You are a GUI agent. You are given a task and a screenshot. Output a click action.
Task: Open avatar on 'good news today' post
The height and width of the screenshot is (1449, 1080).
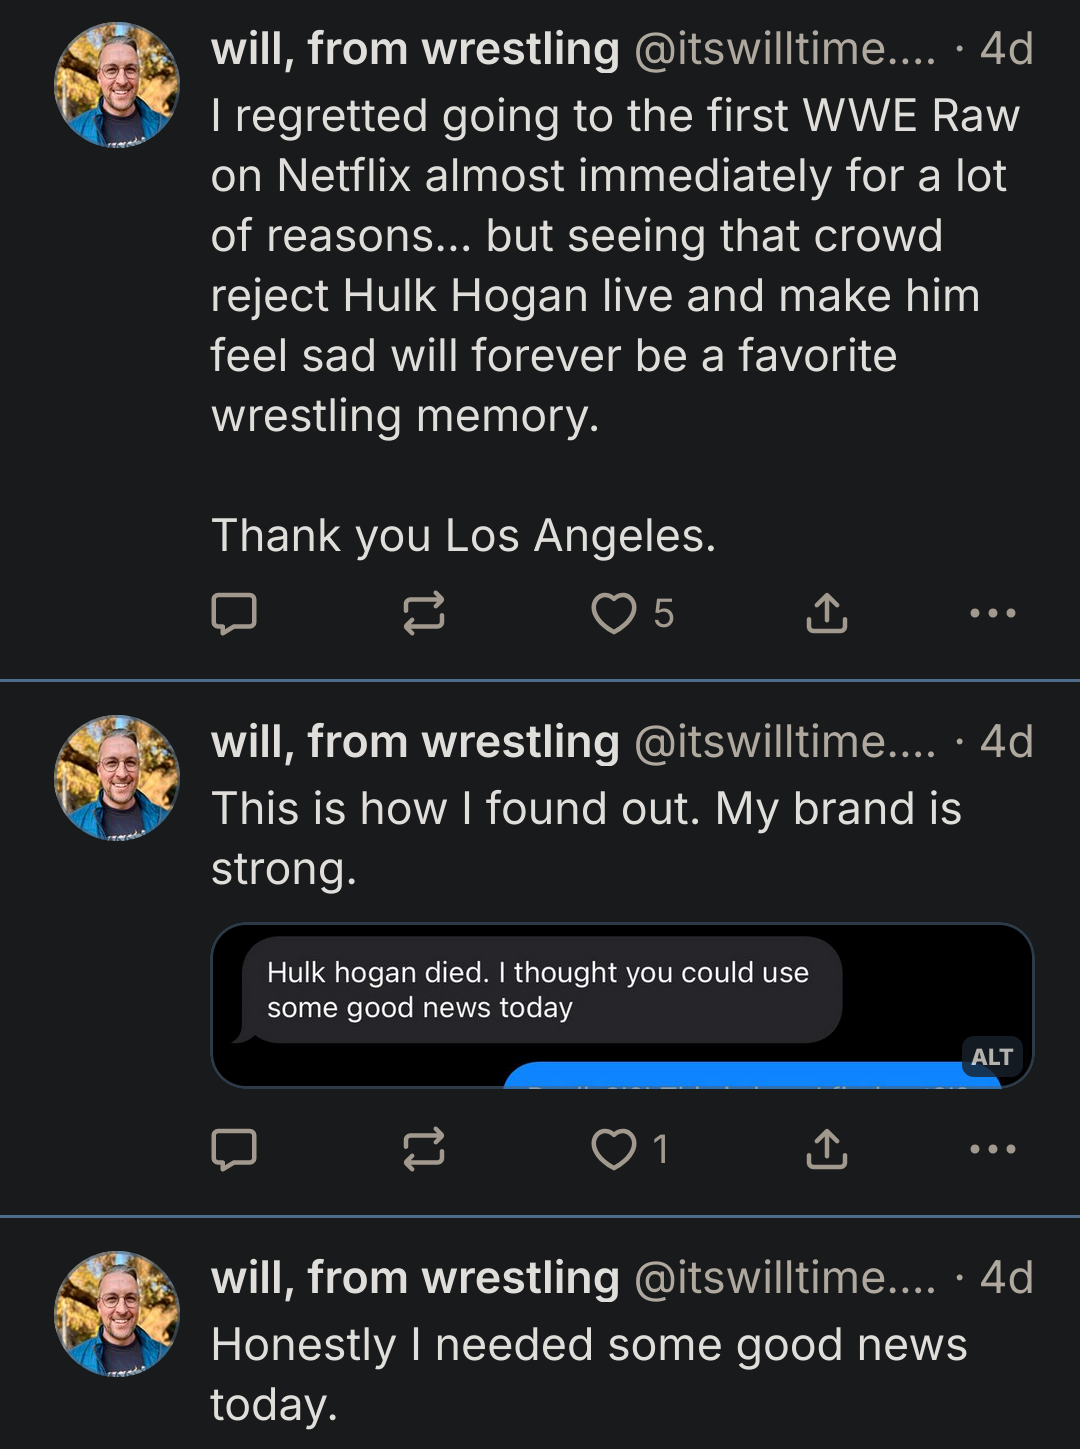(117, 1313)
